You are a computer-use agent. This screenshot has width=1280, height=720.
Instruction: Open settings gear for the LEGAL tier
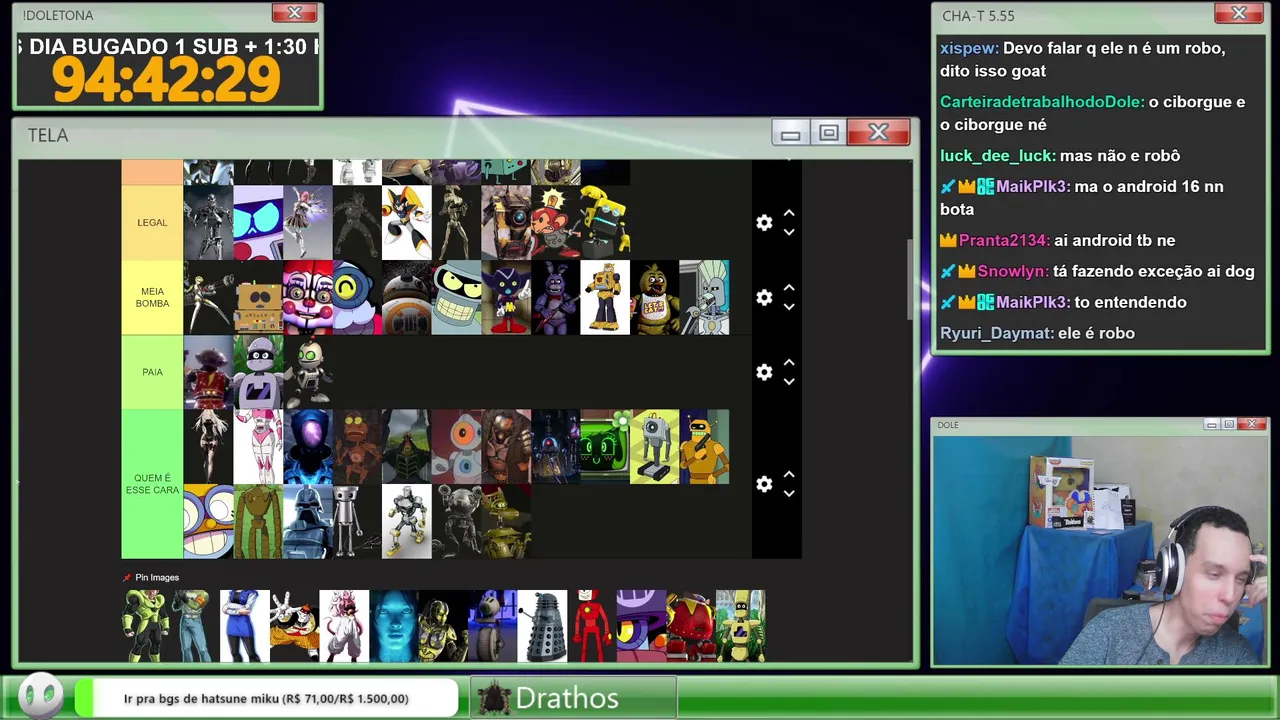(764, 223)
